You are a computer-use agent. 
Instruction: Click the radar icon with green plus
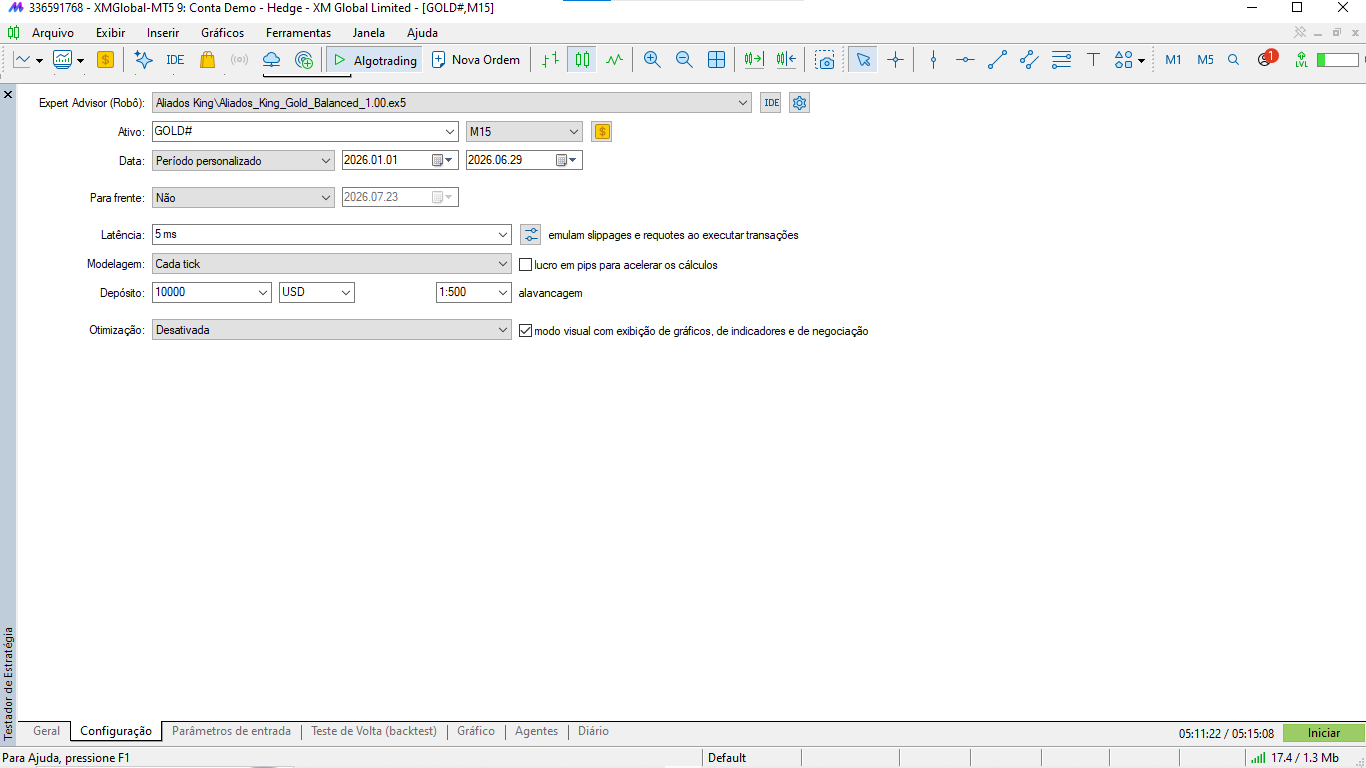point(304,60)
